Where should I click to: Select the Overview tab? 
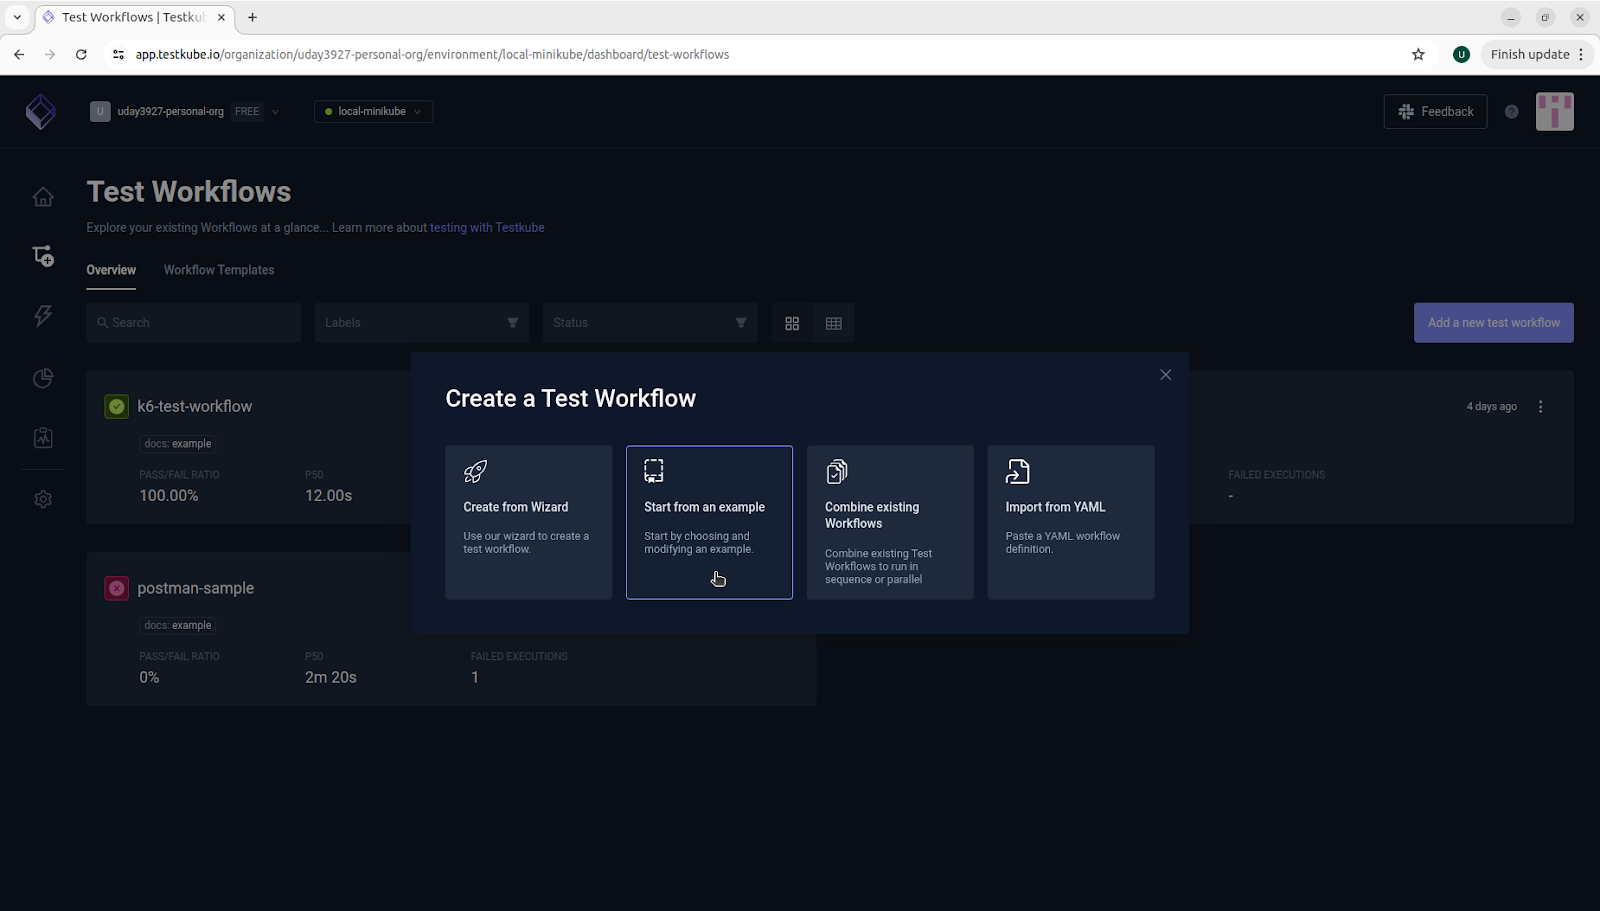click(x=111, y=270)
